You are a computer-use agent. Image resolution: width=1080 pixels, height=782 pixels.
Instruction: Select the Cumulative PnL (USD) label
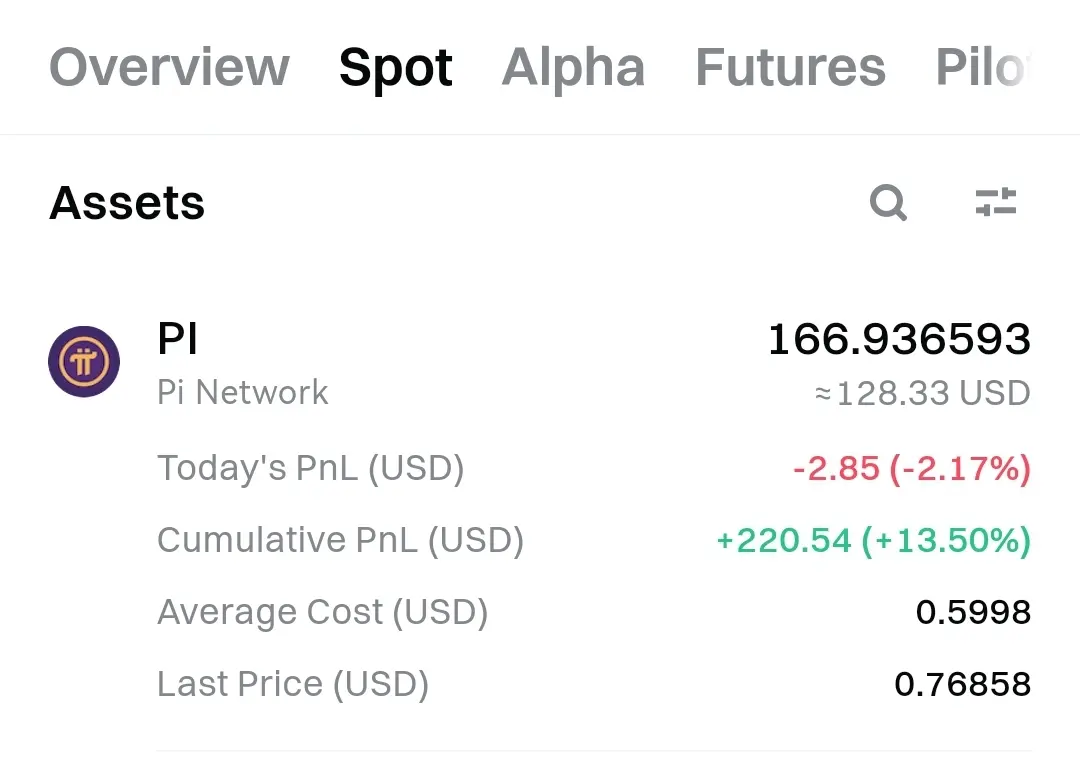click(x=340, y=540)
